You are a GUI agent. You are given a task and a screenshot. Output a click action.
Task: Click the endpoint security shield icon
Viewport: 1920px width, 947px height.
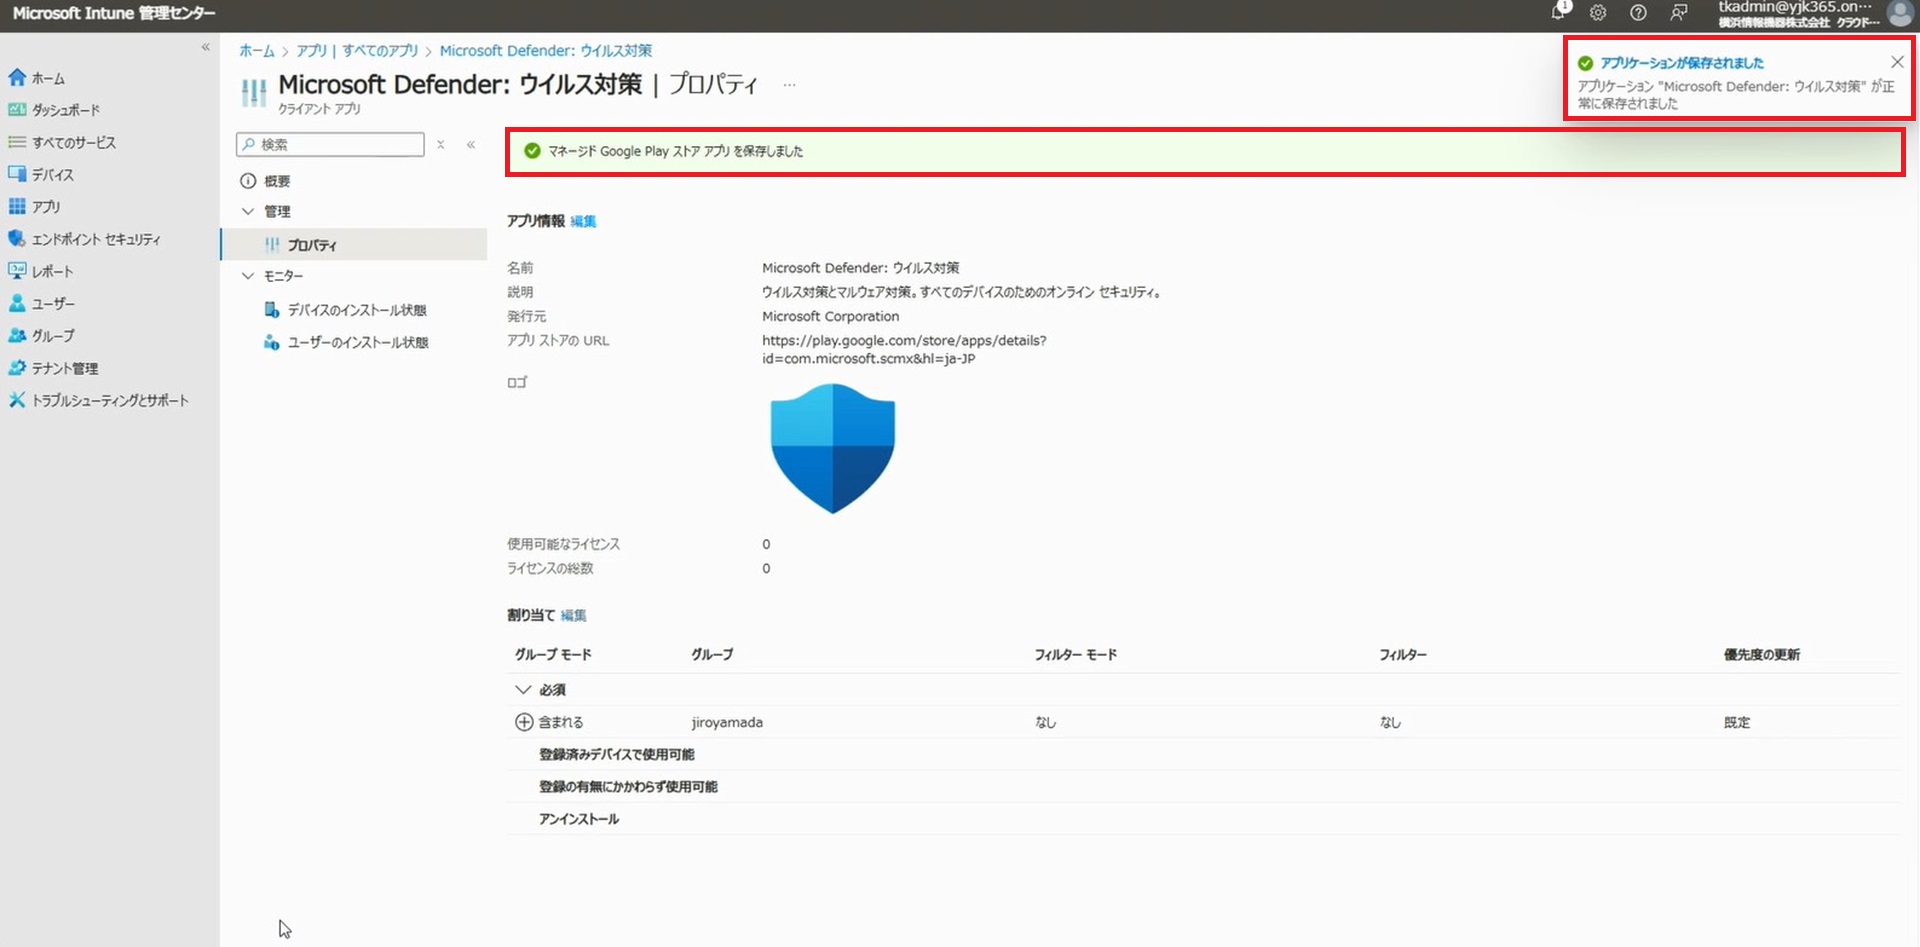pos(17,238)
